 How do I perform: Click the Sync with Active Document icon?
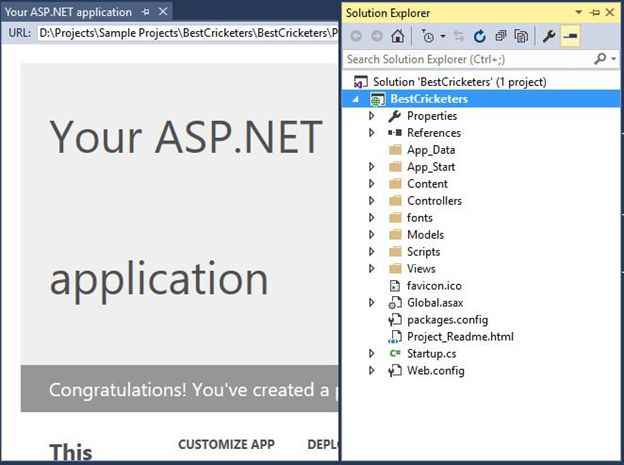pos(459,36)
